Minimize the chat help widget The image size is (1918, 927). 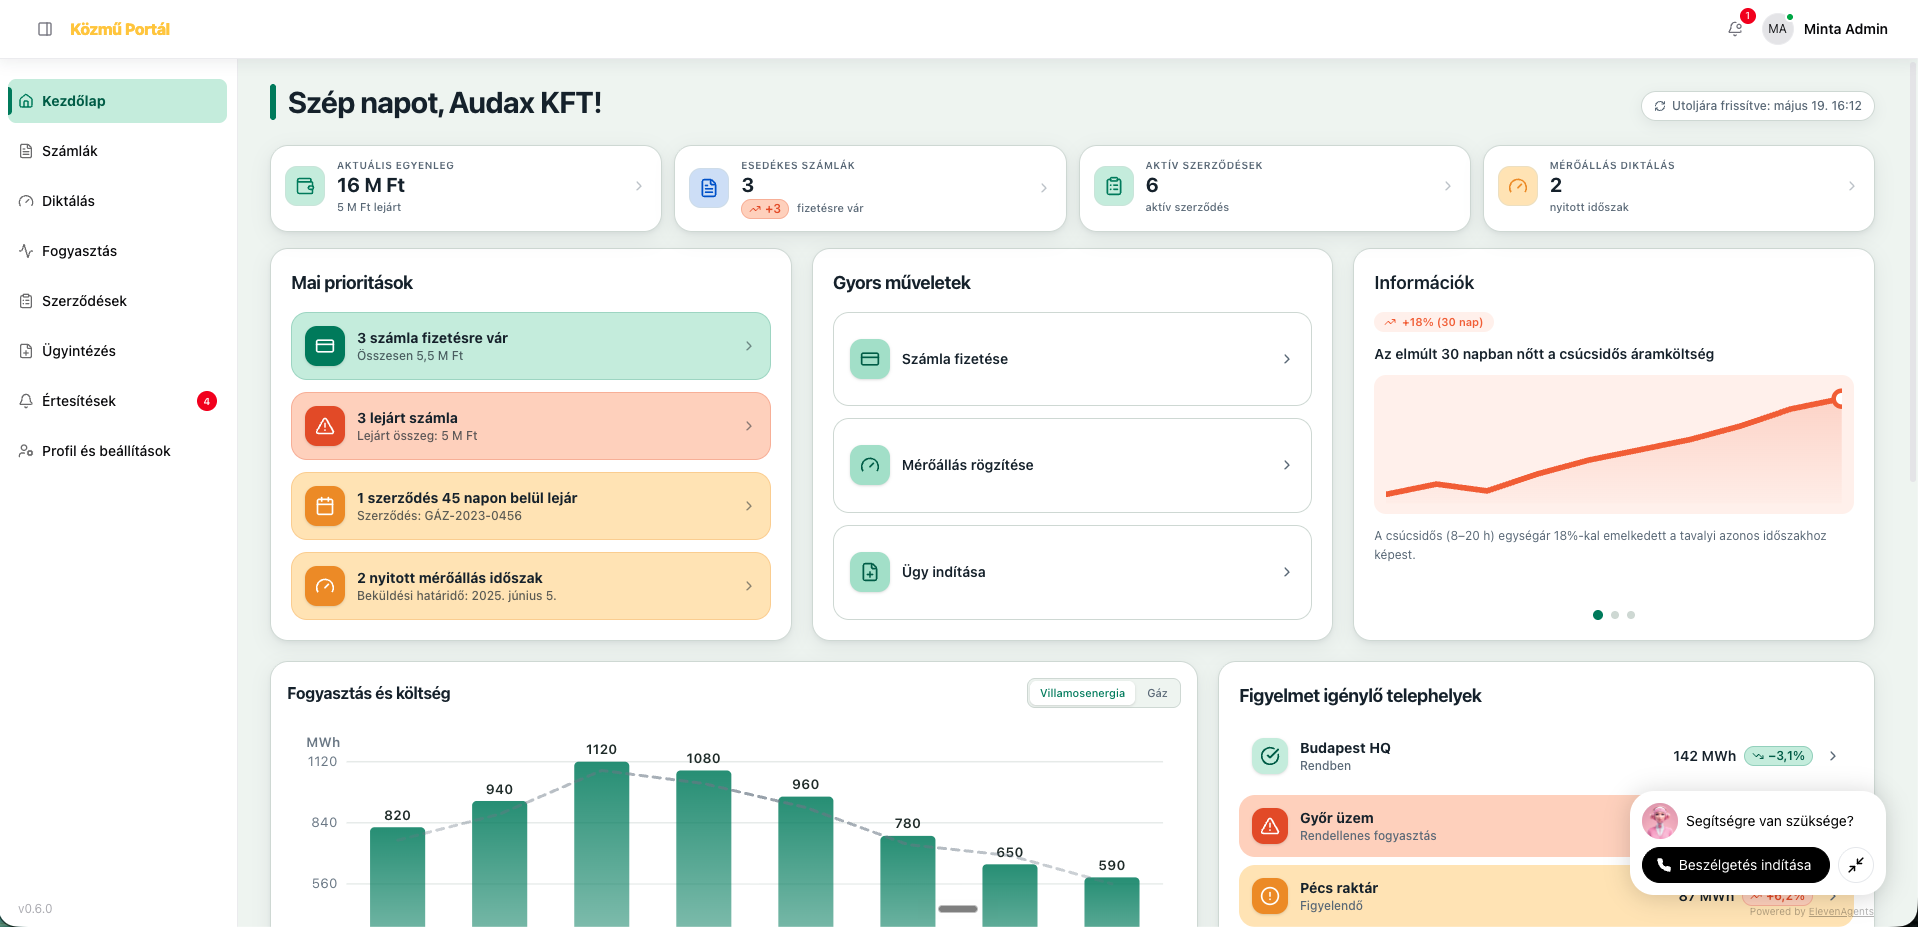coord(1856,865)
